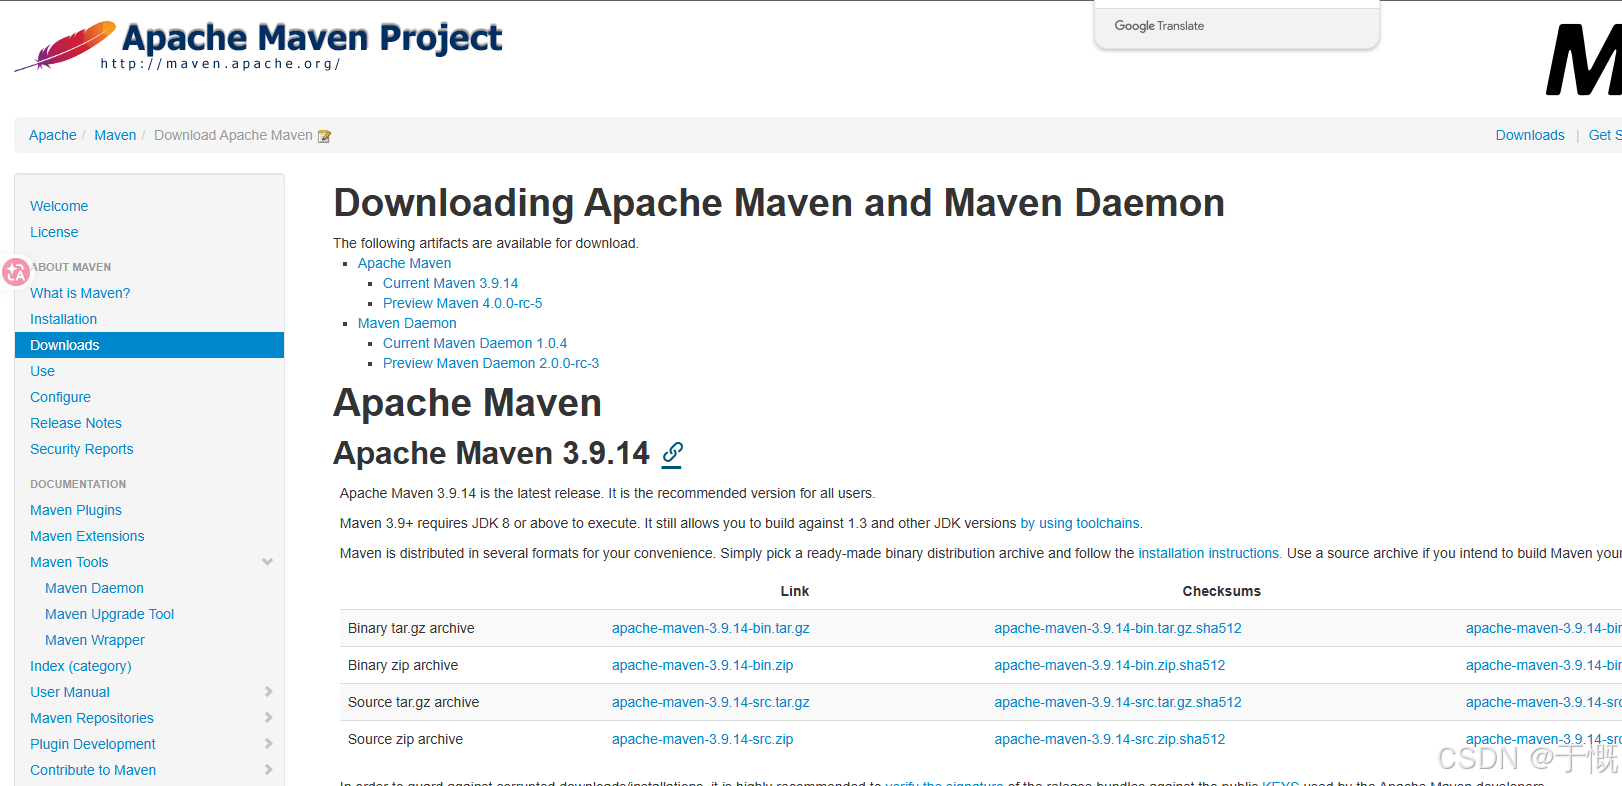Screen dimensions: 1622x786
Task: Open Maven Daemon sidebar sub-item
Action: pyautogui.click(x=94, y=588)
